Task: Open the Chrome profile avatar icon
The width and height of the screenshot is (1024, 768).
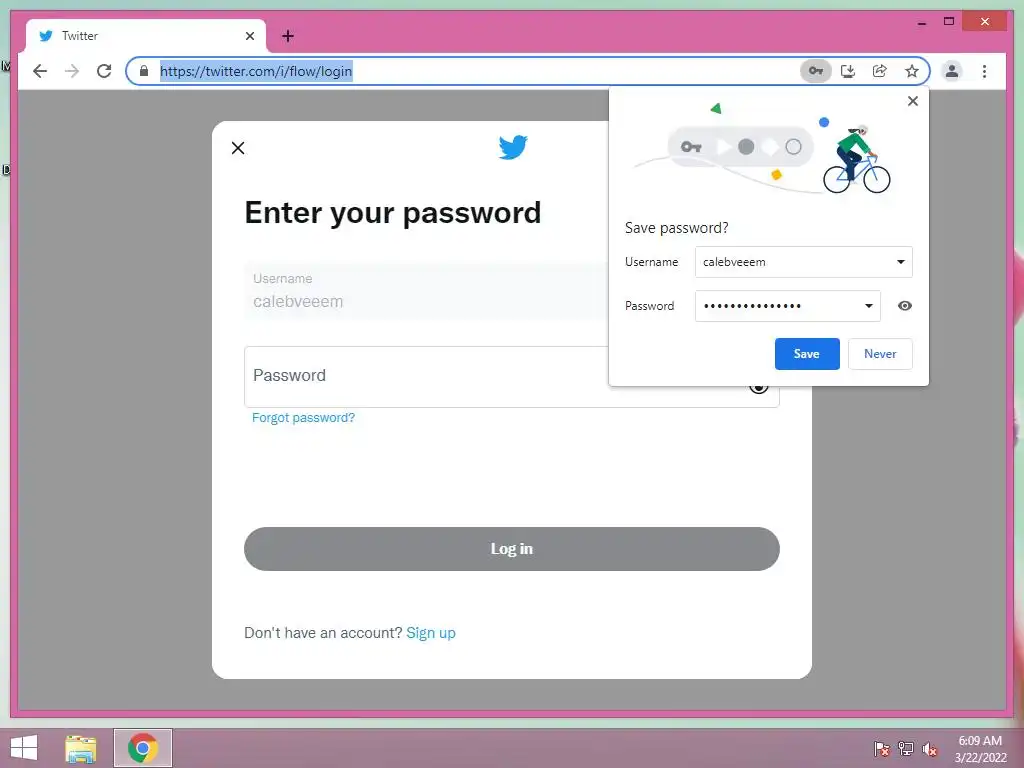Action: tap(952, 71)
